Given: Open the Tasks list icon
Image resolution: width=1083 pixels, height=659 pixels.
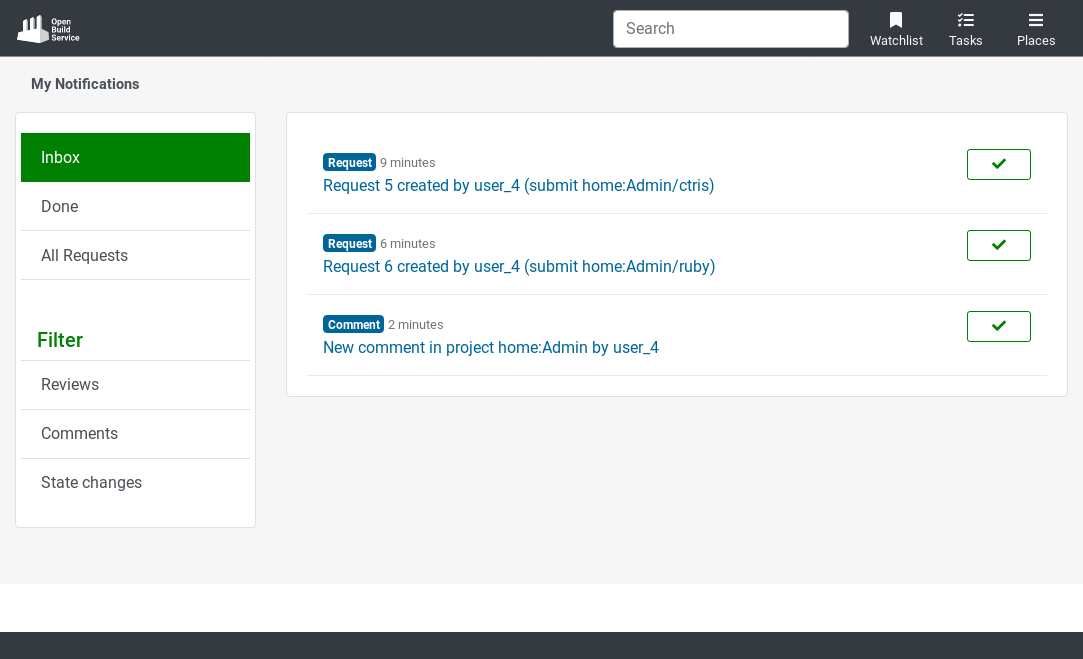Looking at the screenshot, I should pyautogui.click(x=965, y=20).
